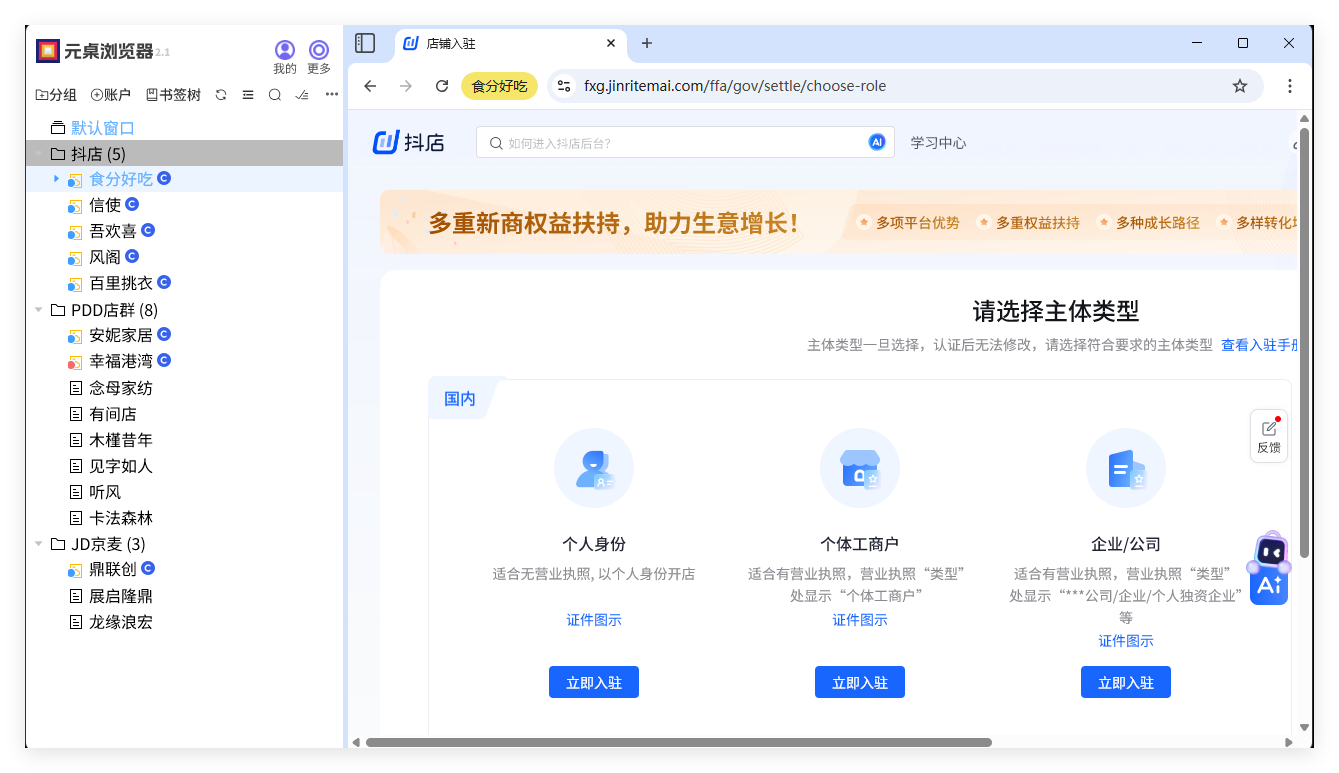Click the site settings icon in the address bar

564,86
